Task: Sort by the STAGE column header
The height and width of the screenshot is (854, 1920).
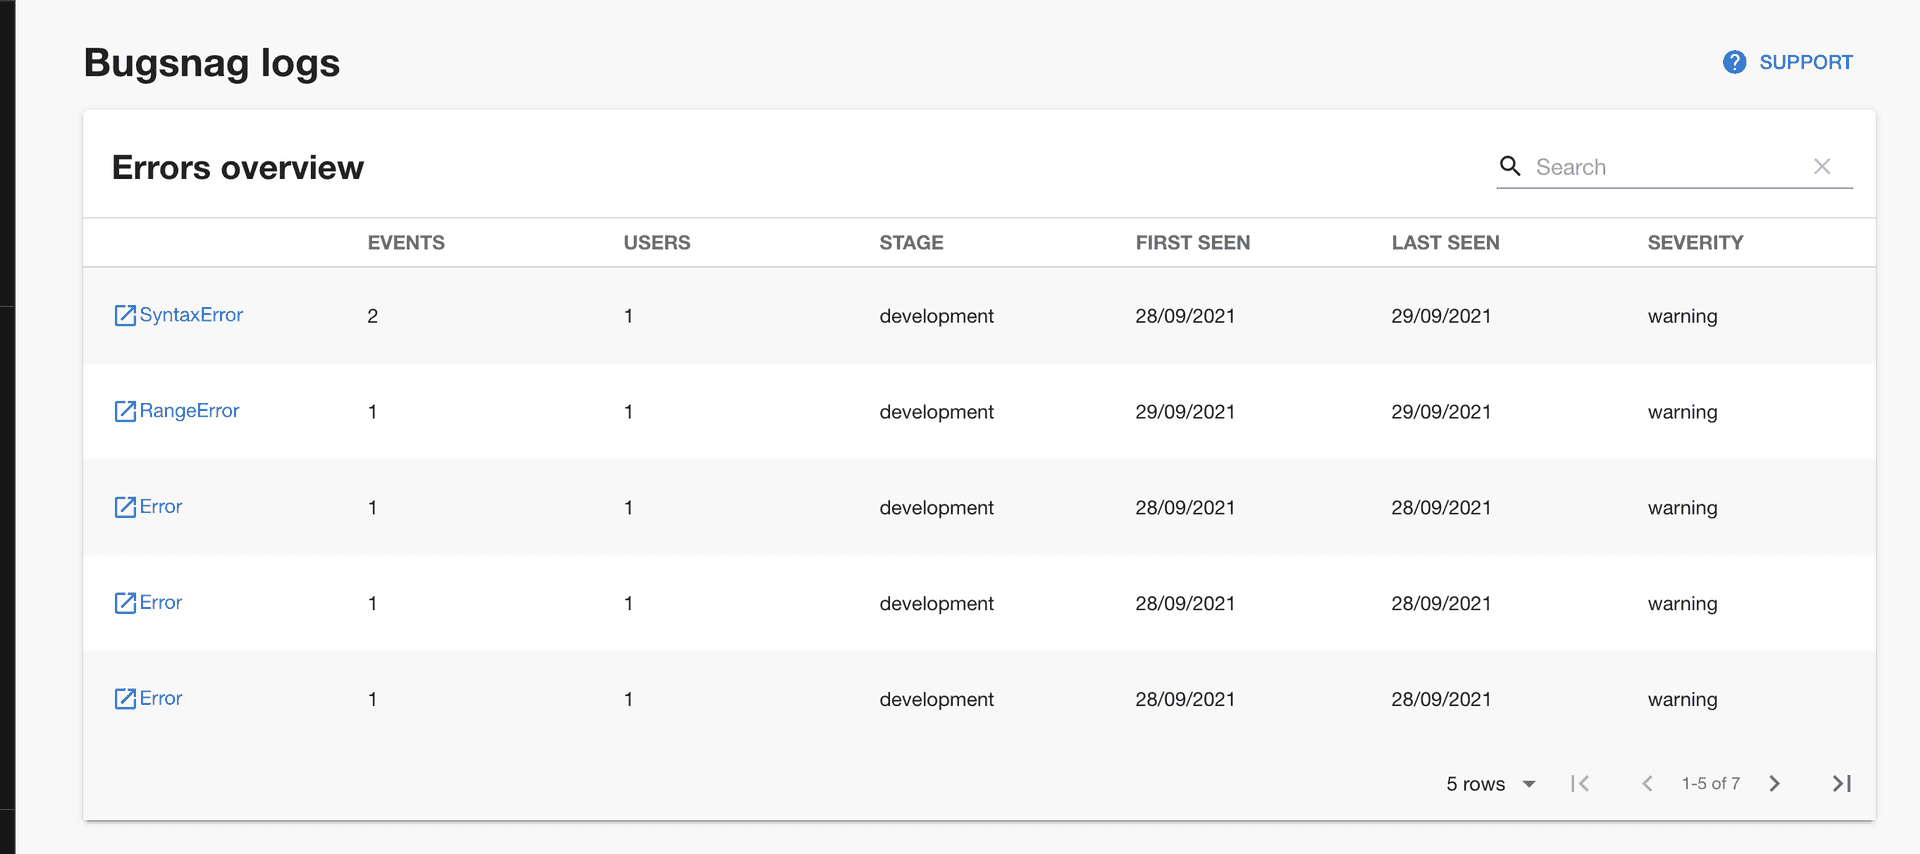Action: tap(911, 243)
